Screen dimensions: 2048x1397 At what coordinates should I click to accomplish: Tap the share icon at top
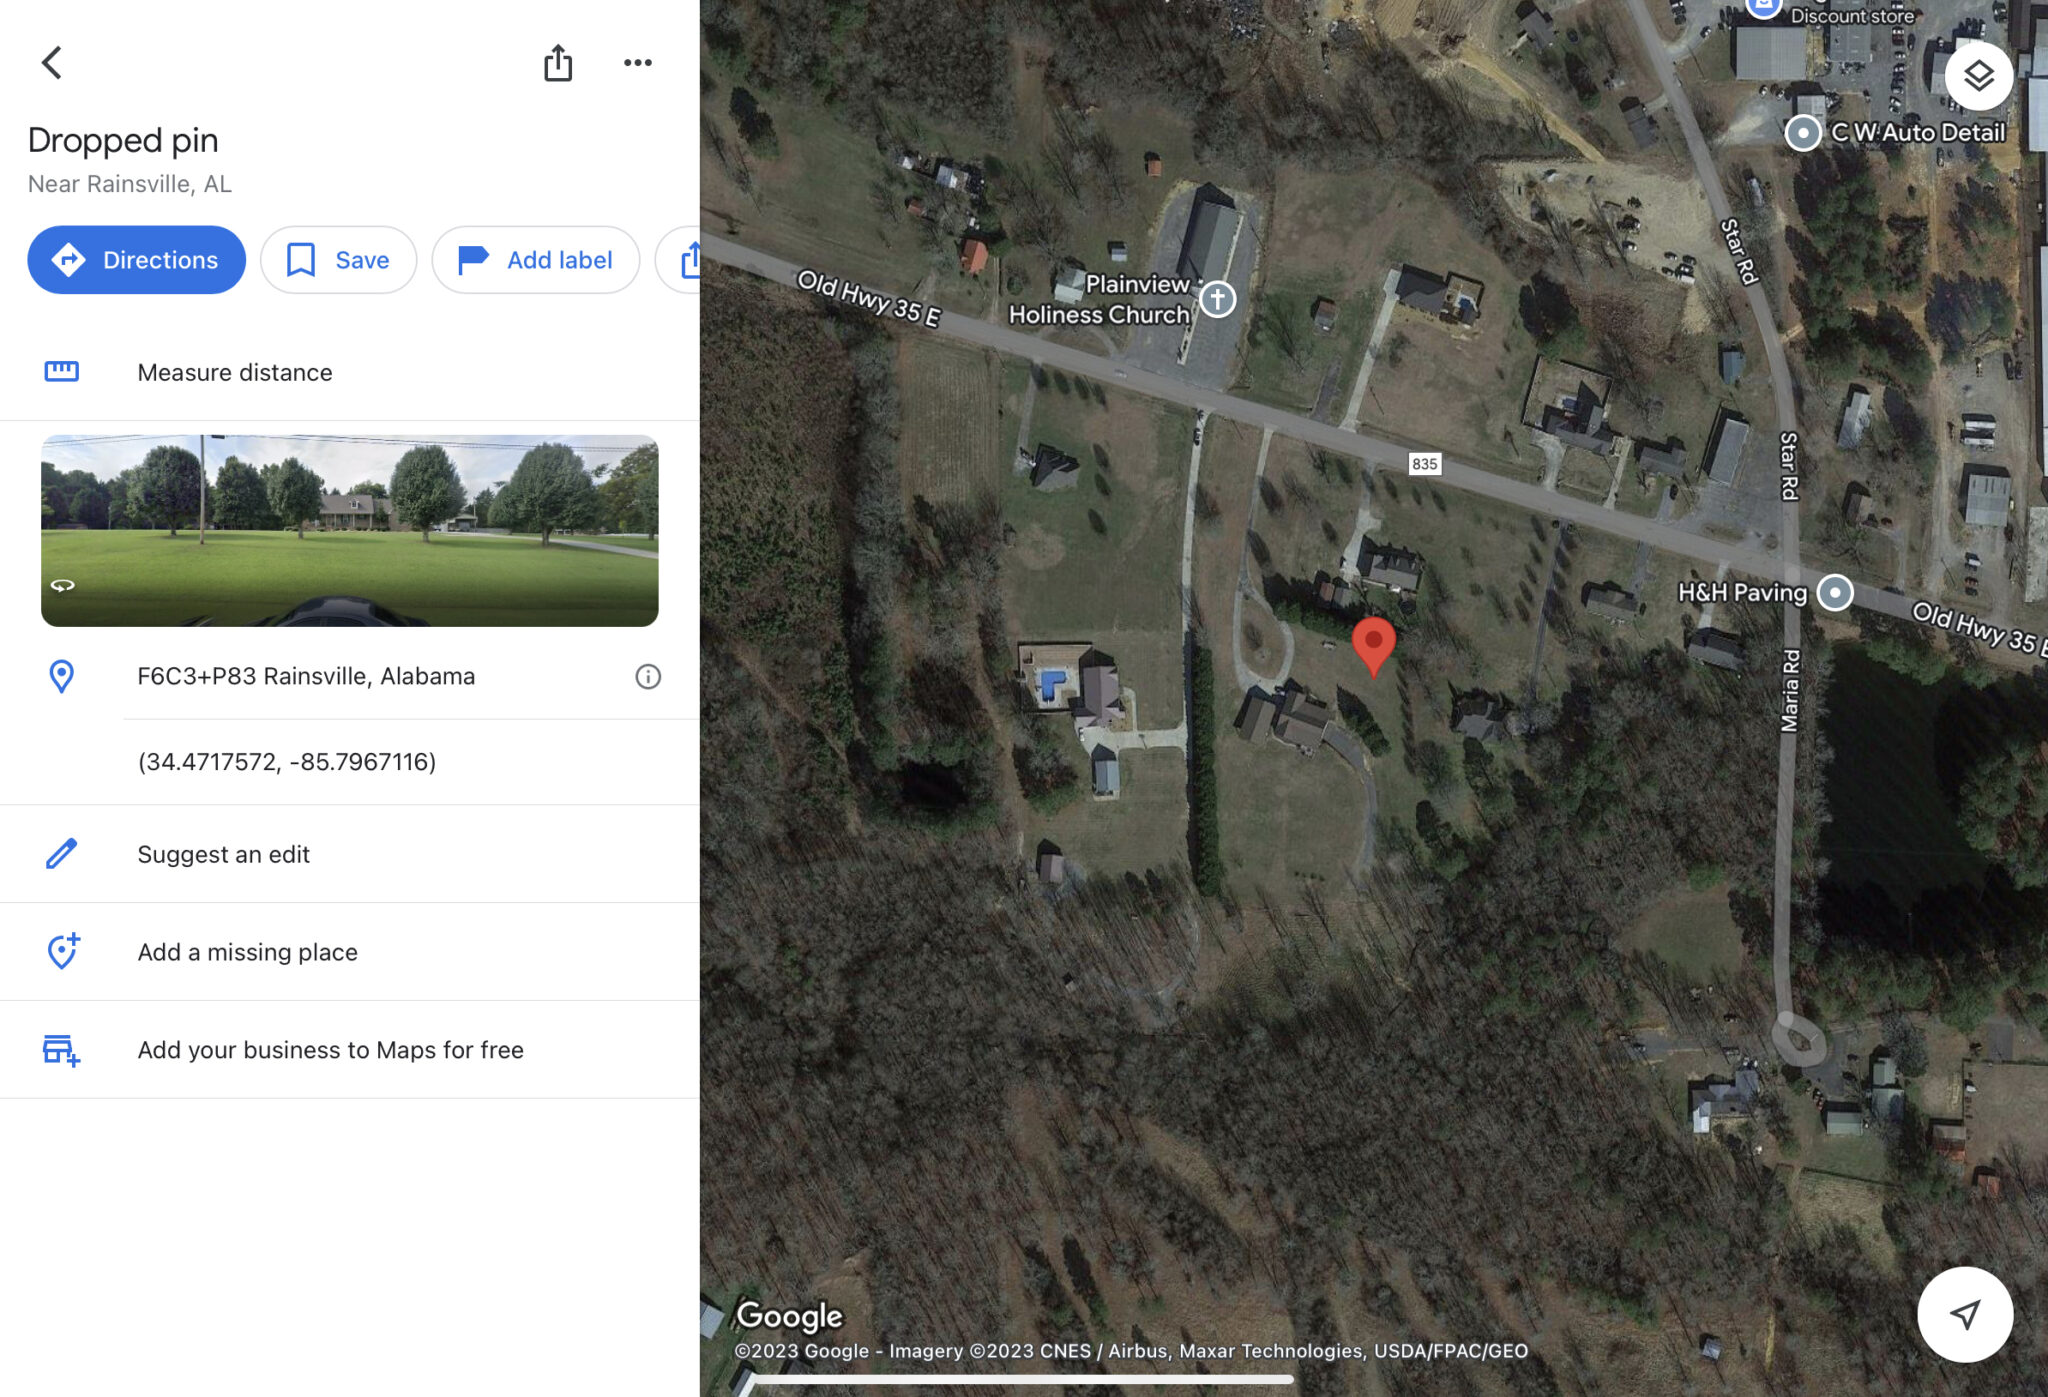pos(558,62)
